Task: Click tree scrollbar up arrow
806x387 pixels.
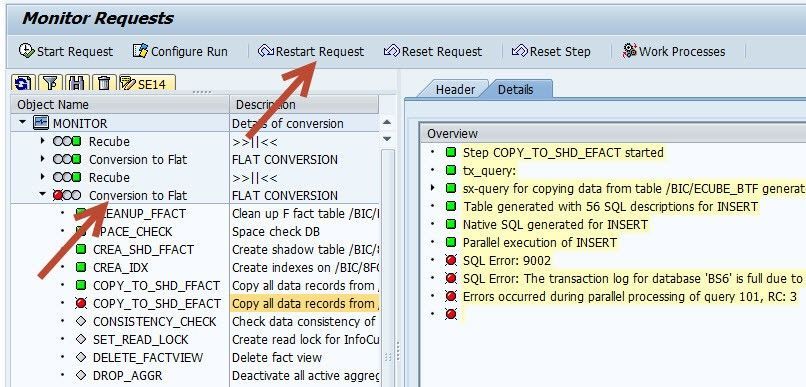Action: point(387,122)
